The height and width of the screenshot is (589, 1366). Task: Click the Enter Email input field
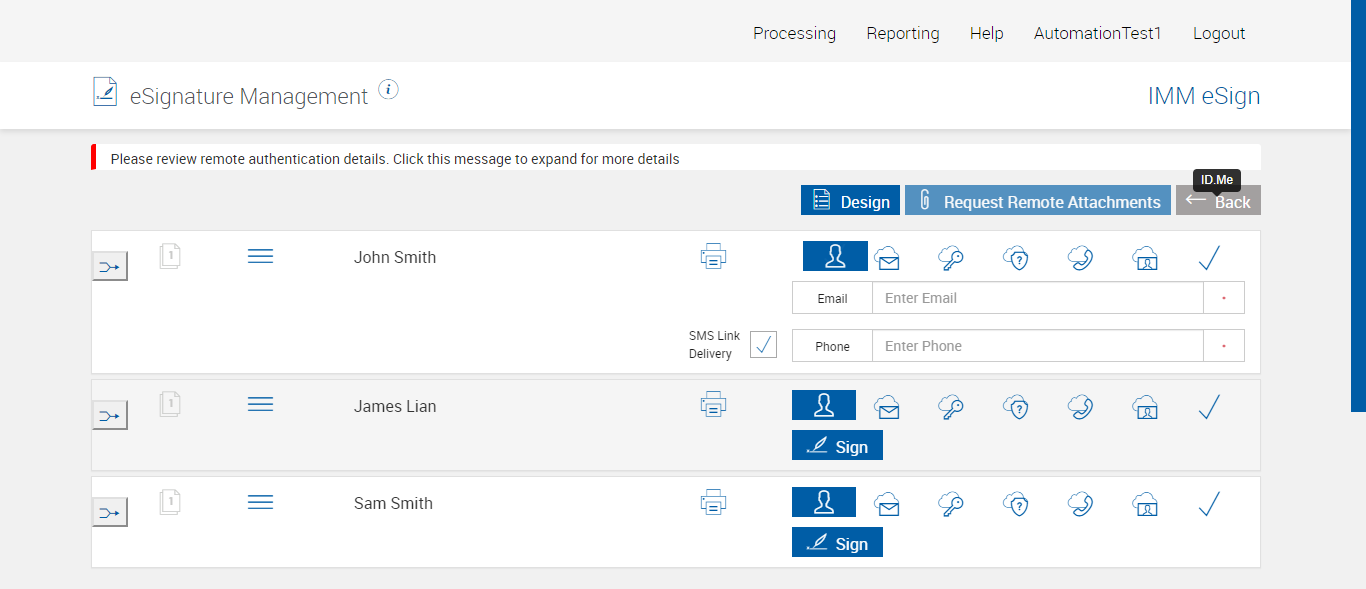pos(1037,298)
